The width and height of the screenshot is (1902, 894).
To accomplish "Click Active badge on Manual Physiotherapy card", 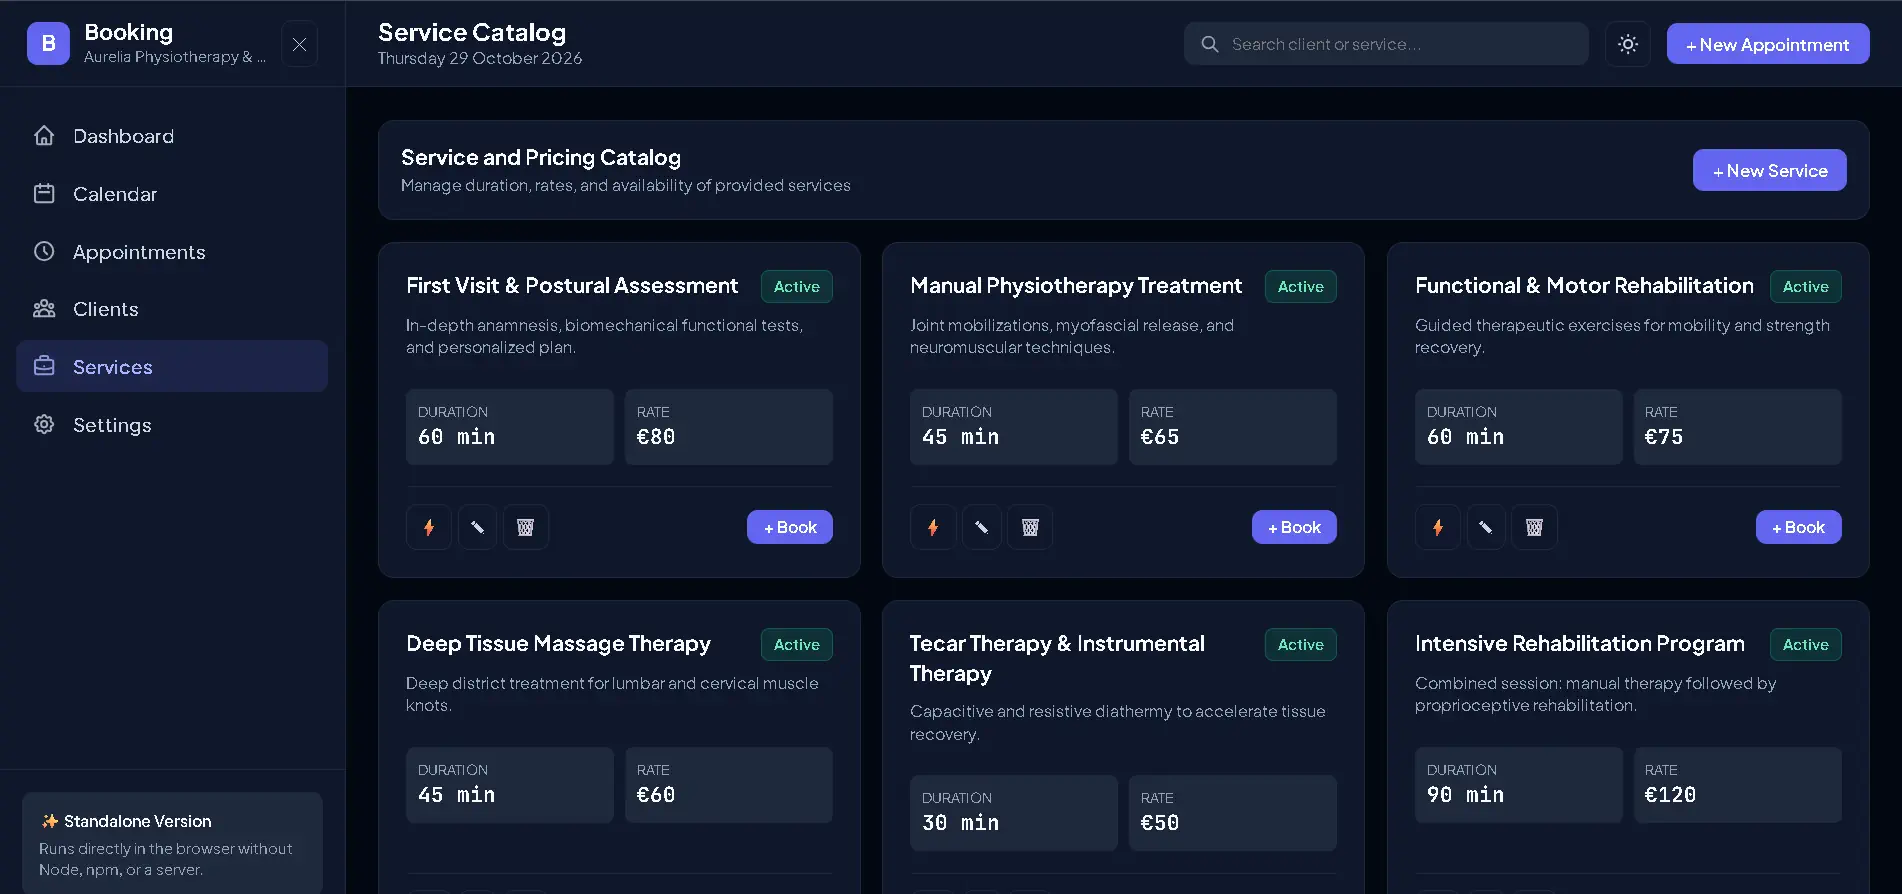I will [1301, 287].
